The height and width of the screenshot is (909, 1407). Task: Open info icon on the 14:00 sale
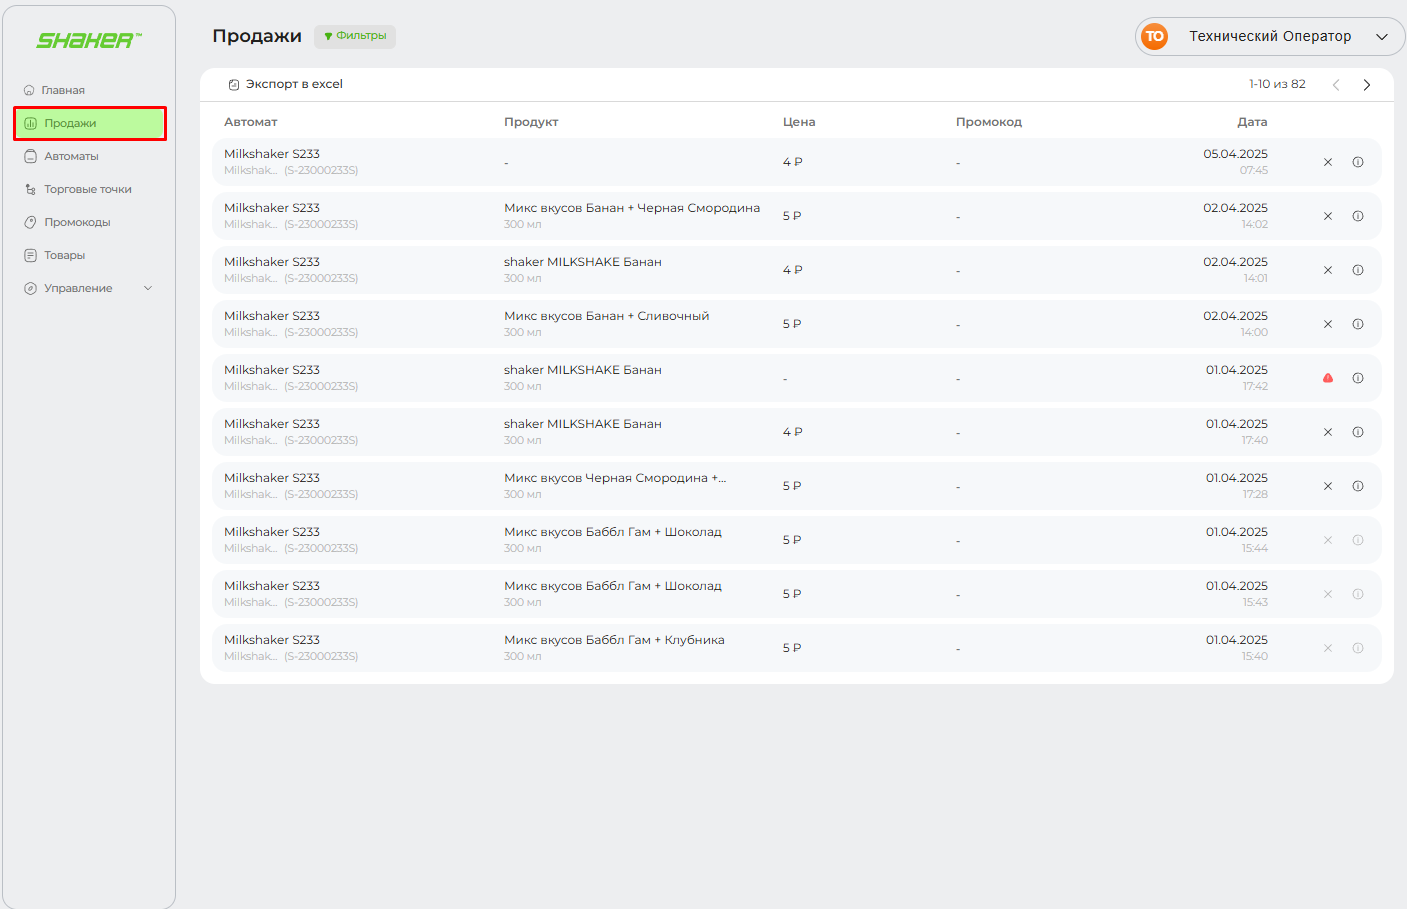[1358, 324]
